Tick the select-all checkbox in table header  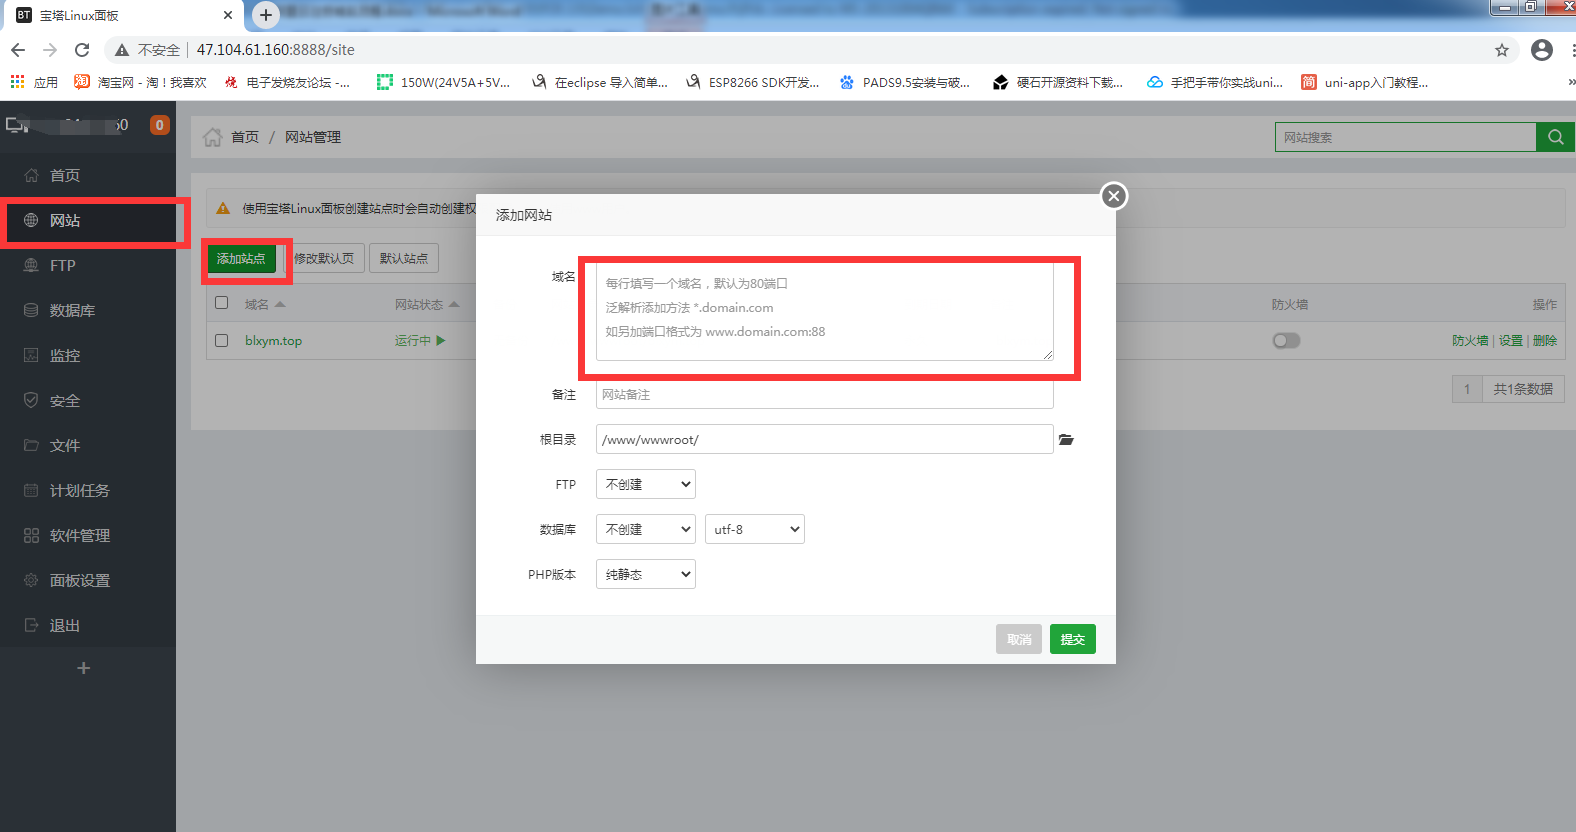[x=222, y=303]
